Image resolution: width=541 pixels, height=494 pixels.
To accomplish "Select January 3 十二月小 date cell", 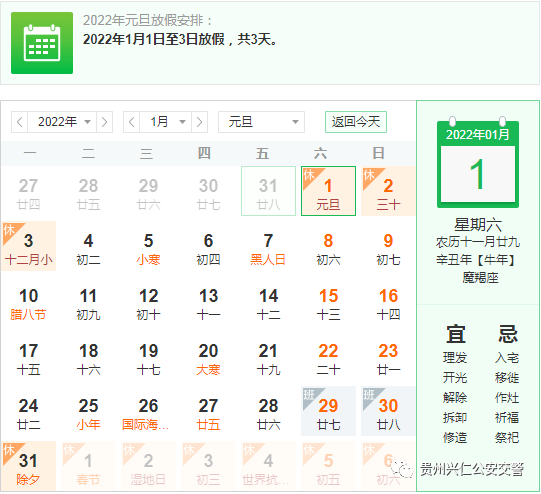I will (29, 246).
